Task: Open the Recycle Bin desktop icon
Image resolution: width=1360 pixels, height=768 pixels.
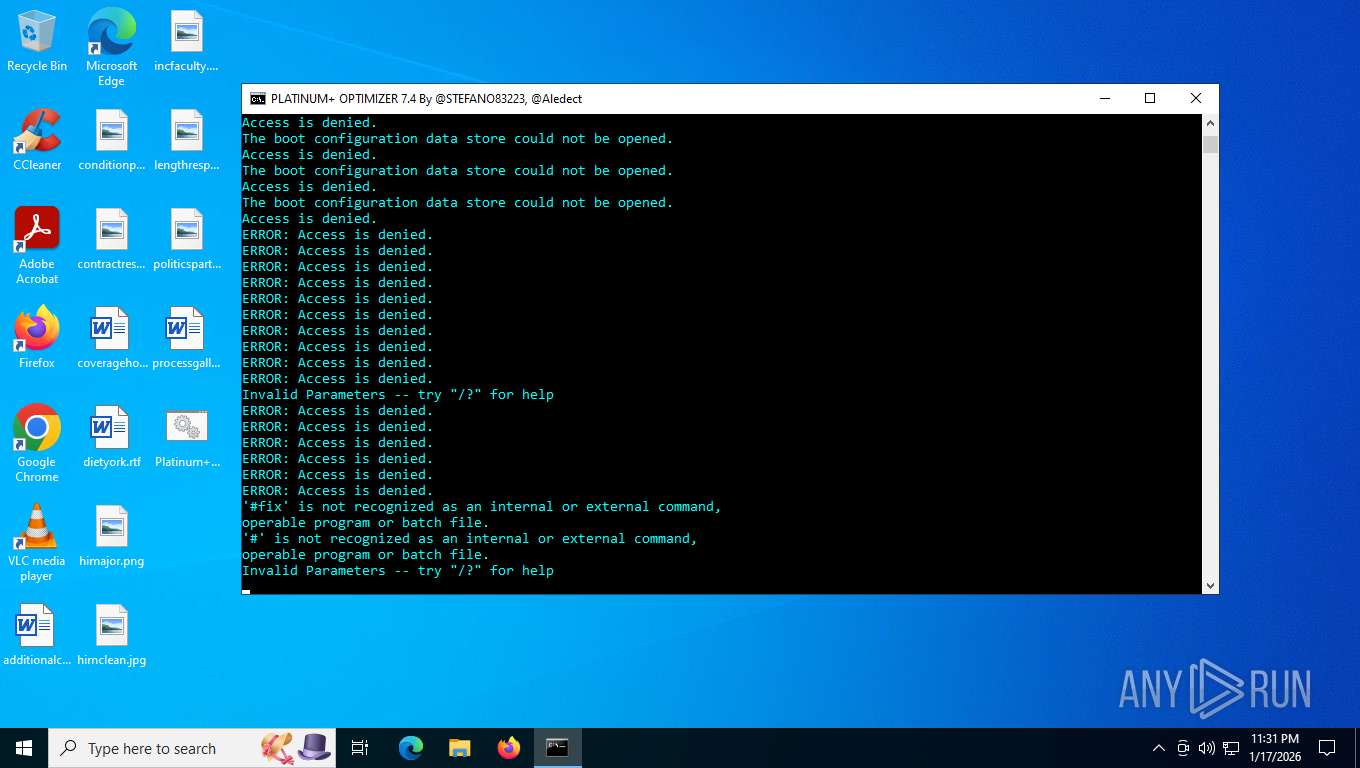Action: coord(37,42)
